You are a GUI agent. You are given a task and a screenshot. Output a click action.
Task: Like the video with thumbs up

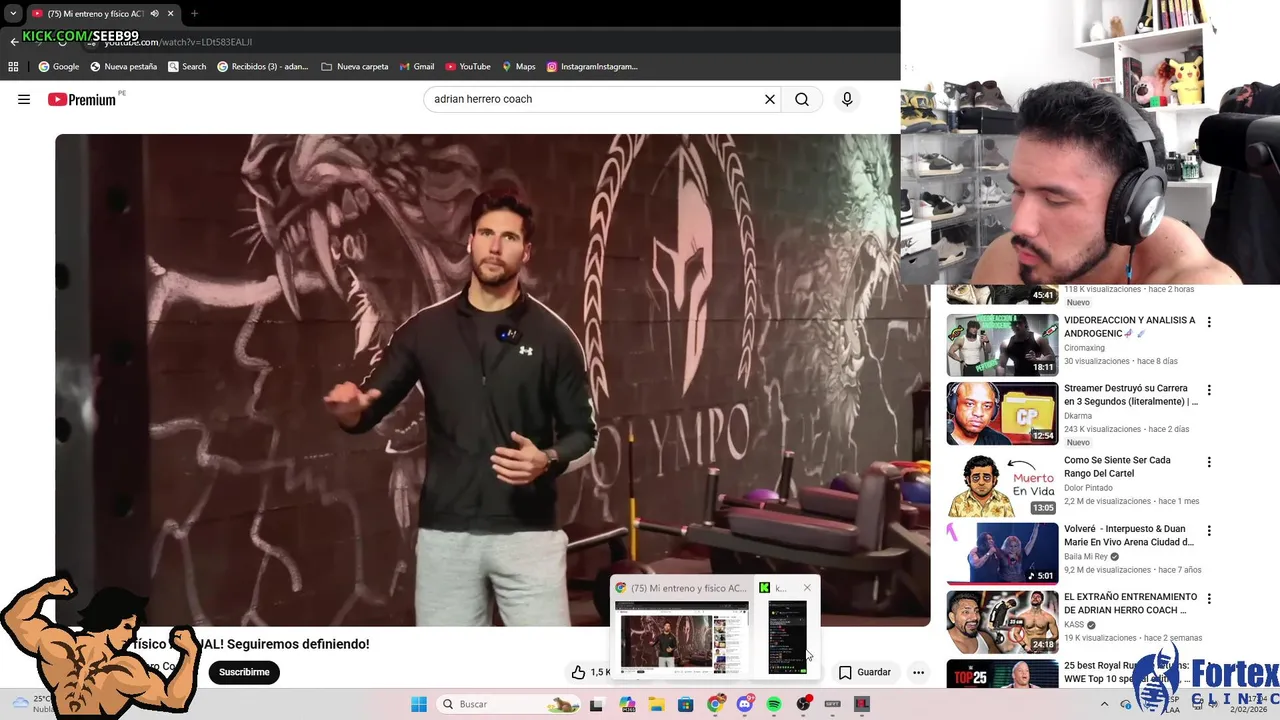click(578, 672)
